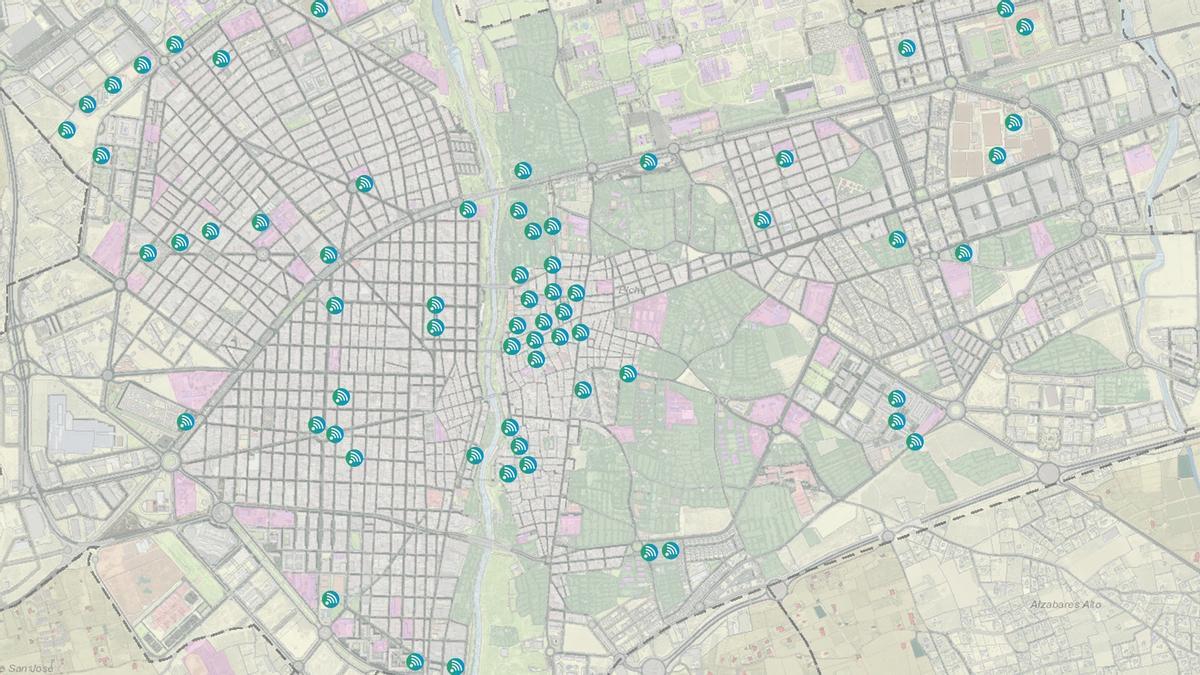Select the WiFi marker in the palm grove east of the central cluster
This screenshot has width=1200, height=675.
(628, 374)
